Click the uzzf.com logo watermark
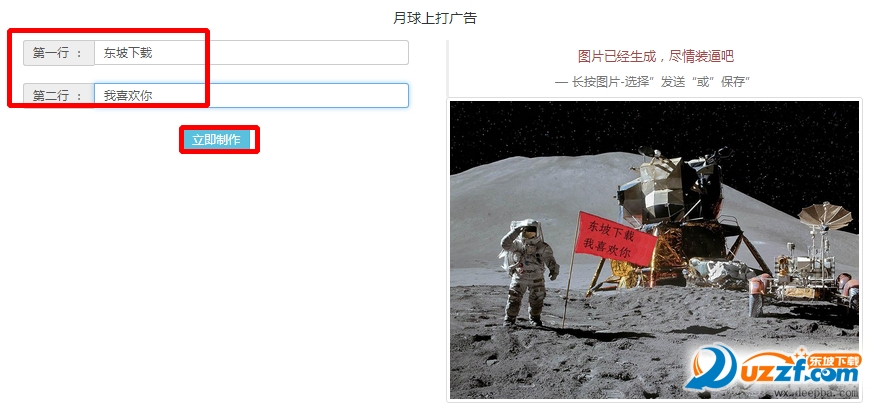869x406 pixels. (x=773, y=368)
